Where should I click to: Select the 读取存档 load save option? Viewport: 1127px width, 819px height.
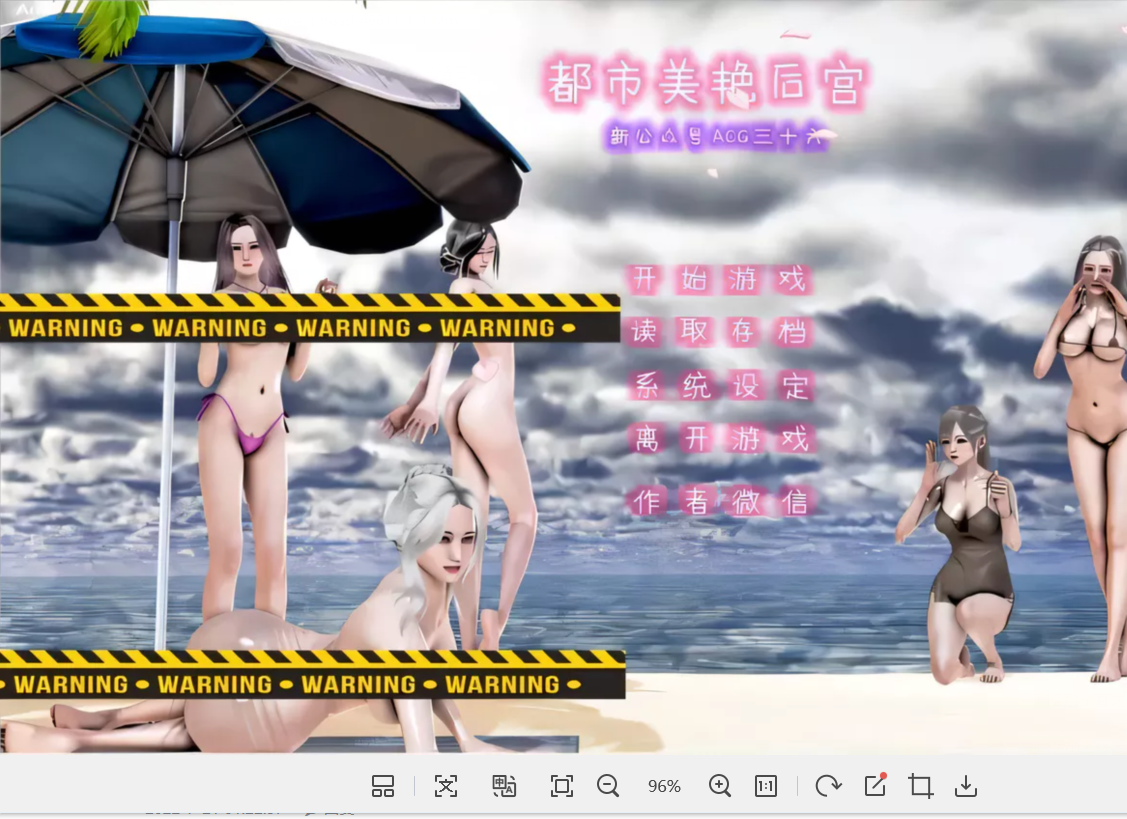click(722, 332)
